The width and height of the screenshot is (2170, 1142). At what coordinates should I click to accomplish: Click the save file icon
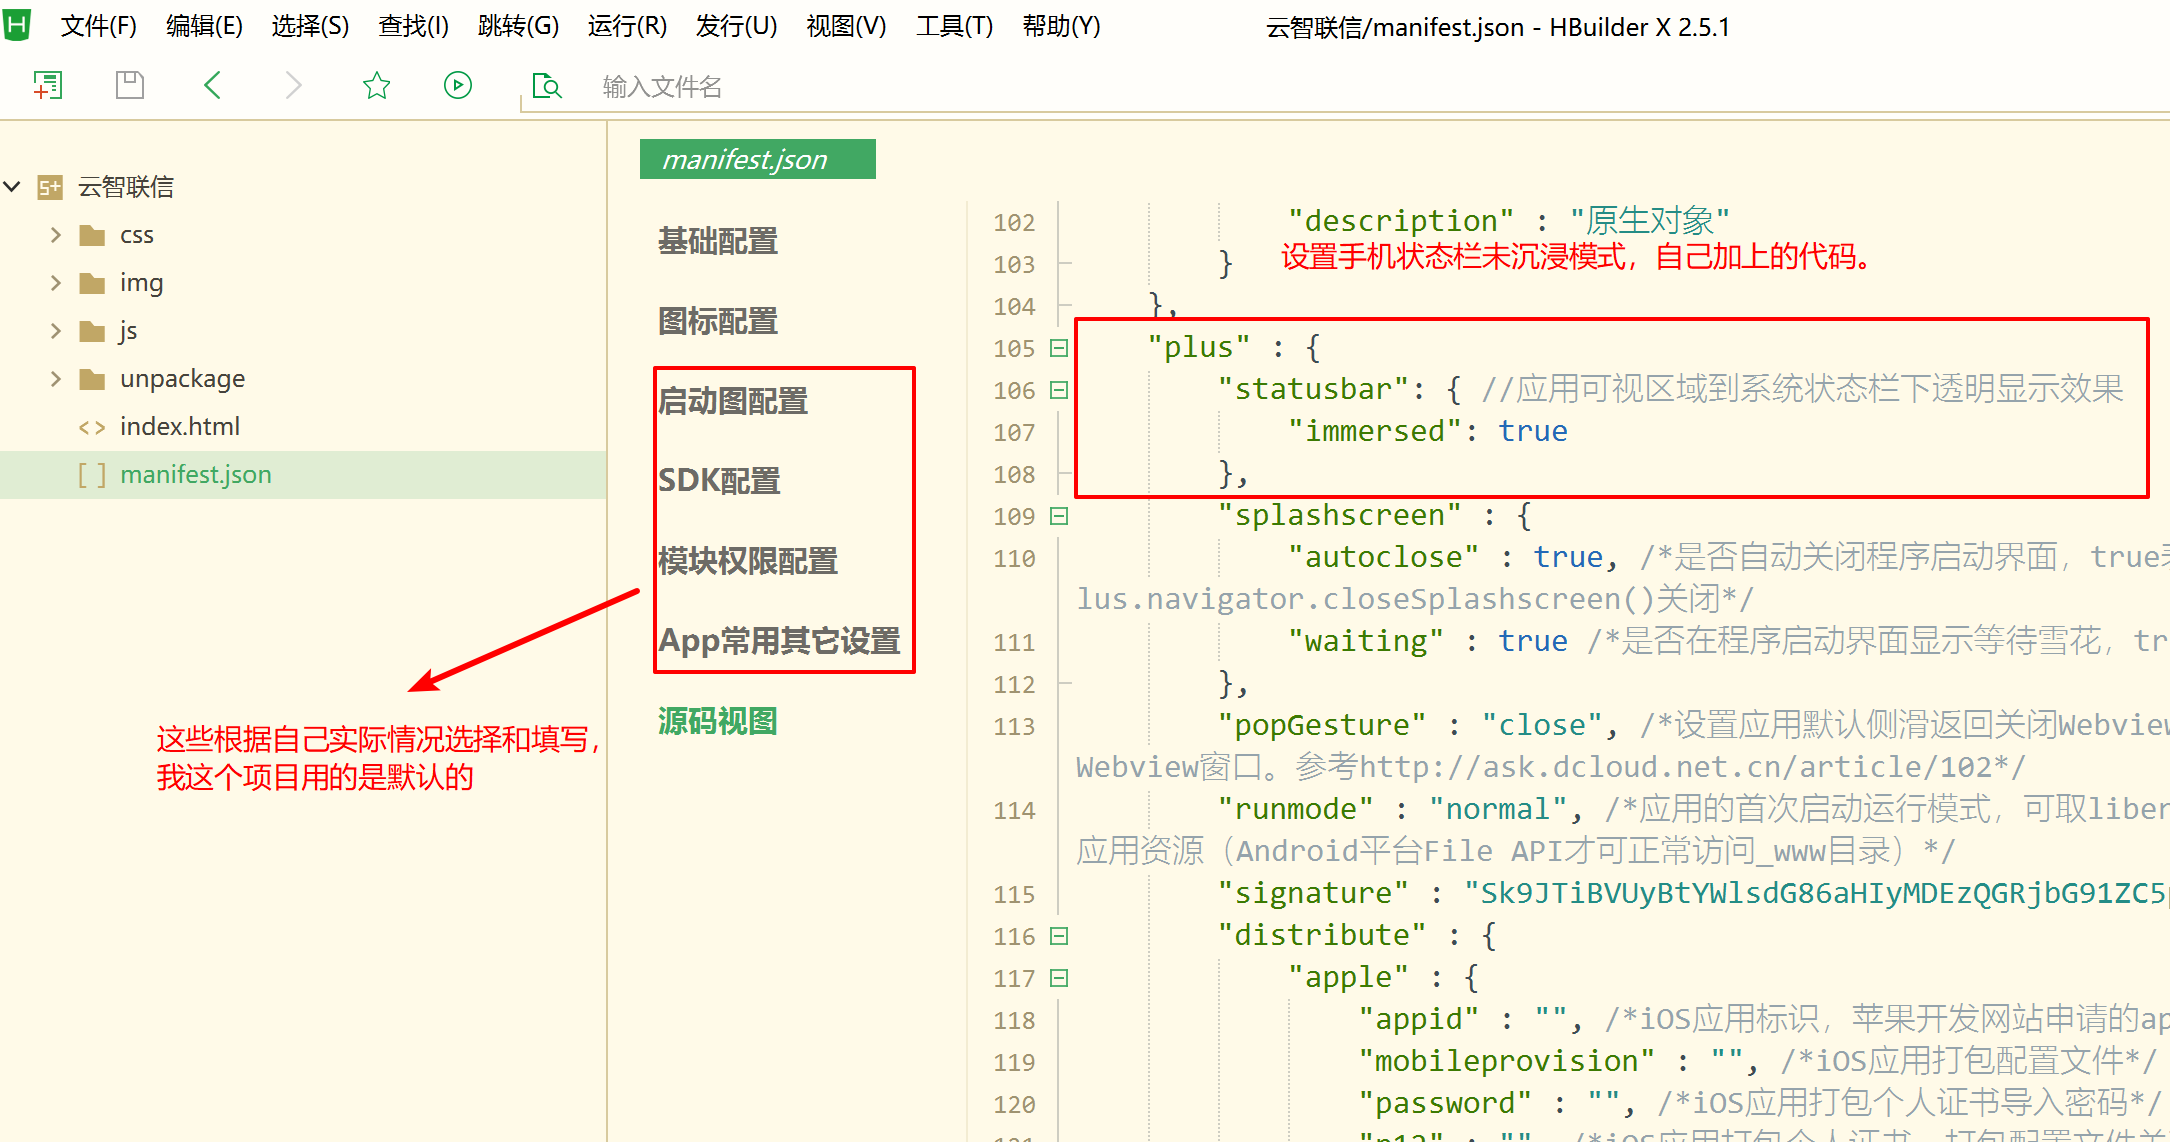pyautogui.click(x=130, y=85)
